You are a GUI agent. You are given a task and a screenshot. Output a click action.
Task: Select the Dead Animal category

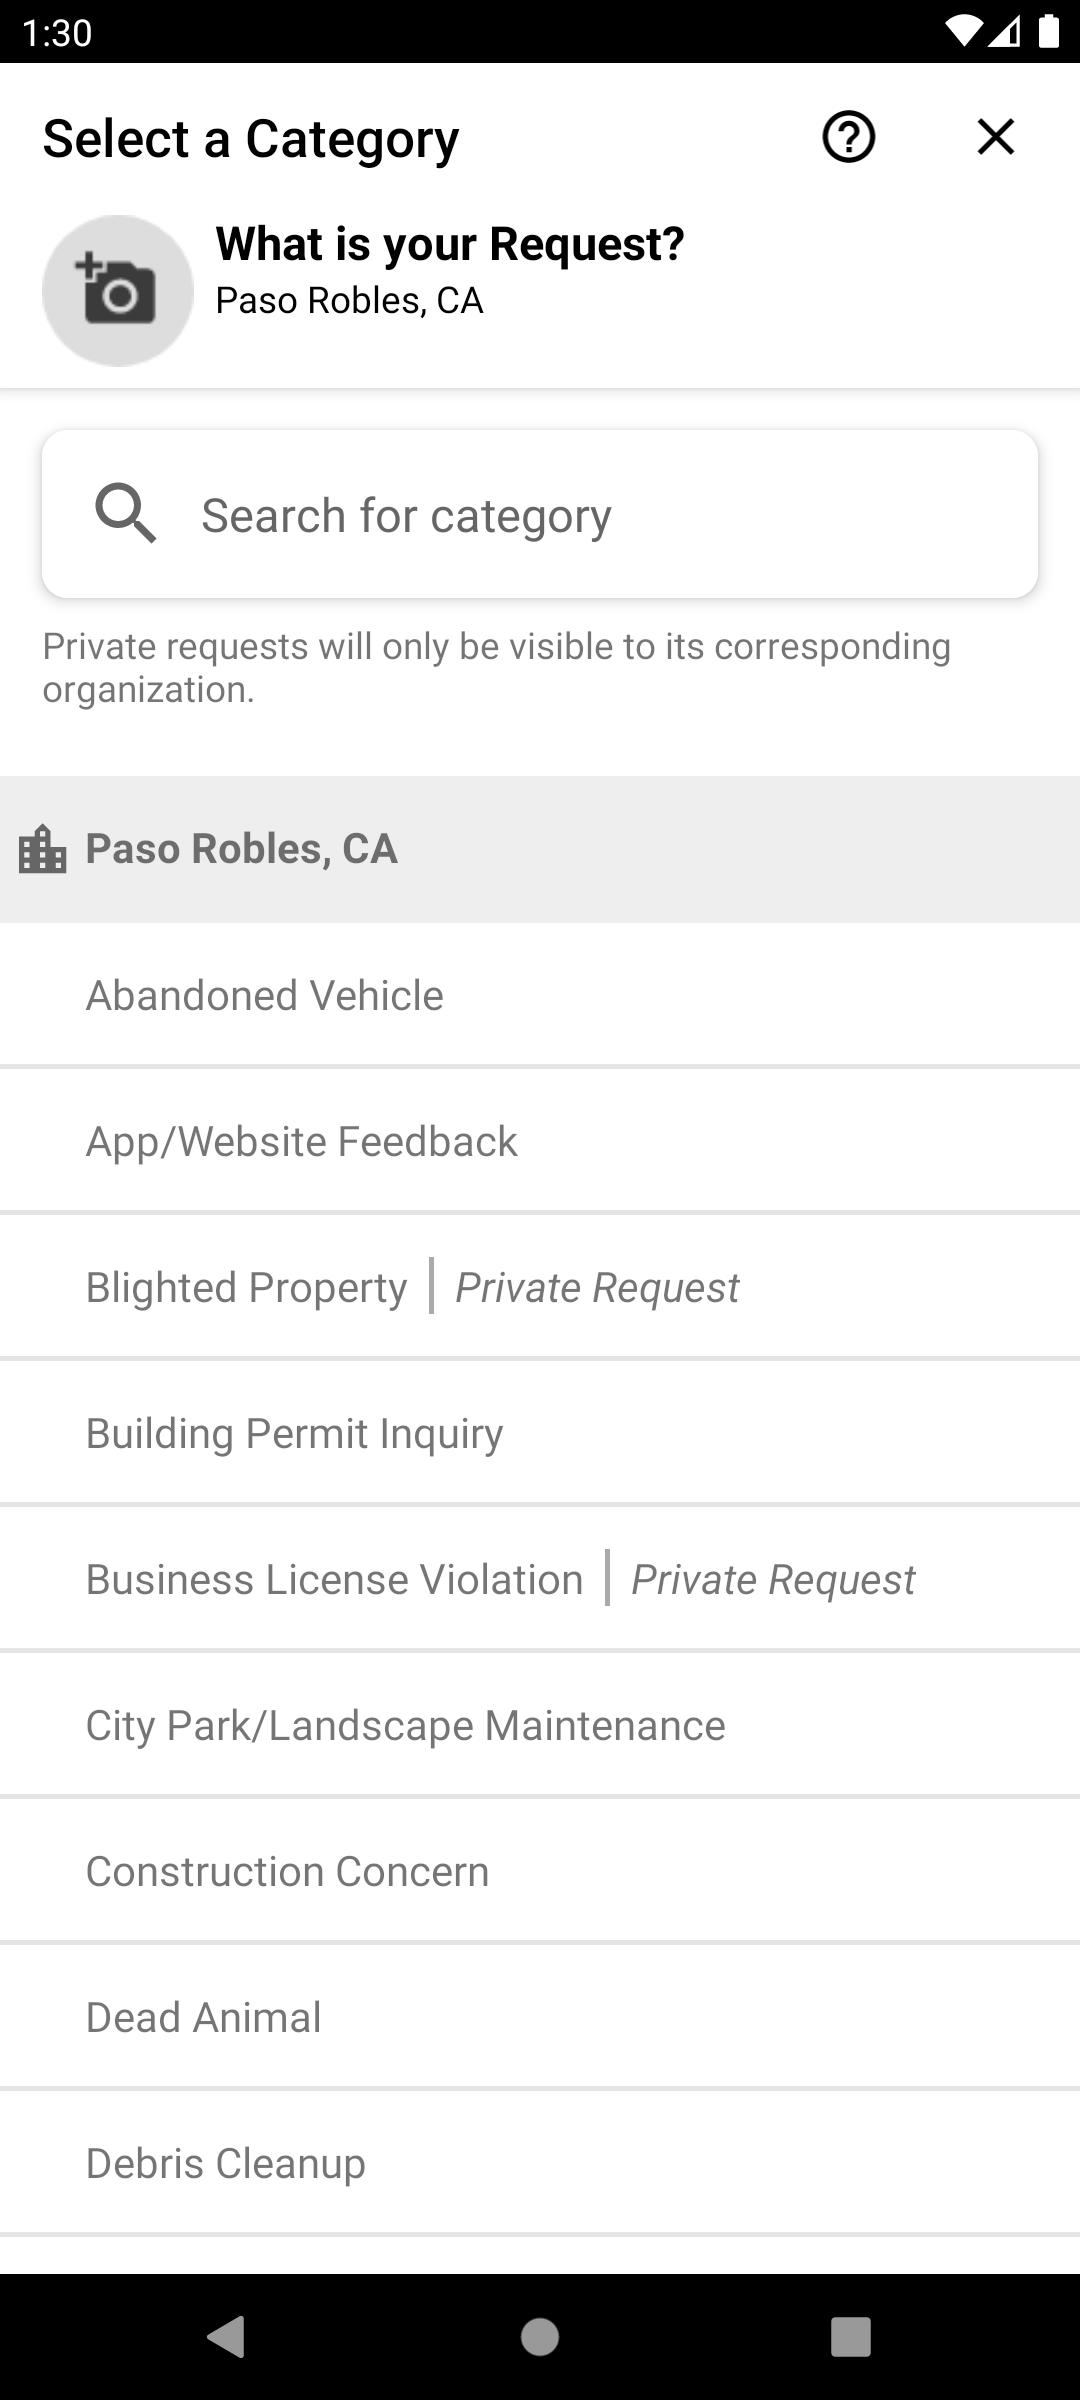point(204,2018)
